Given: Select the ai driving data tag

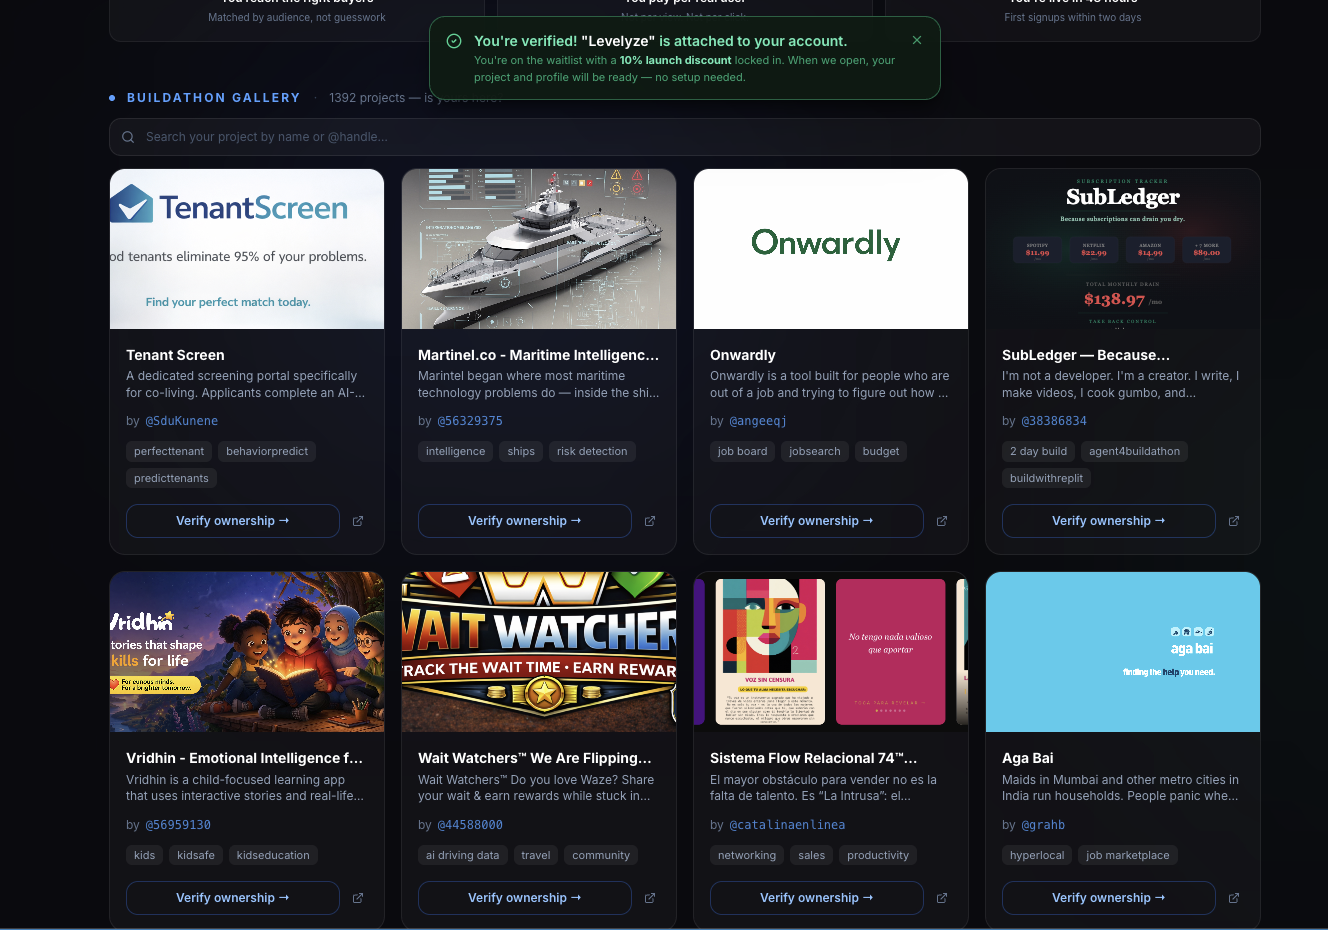Looking at the screenshot, I should click(x=462, y=855).
